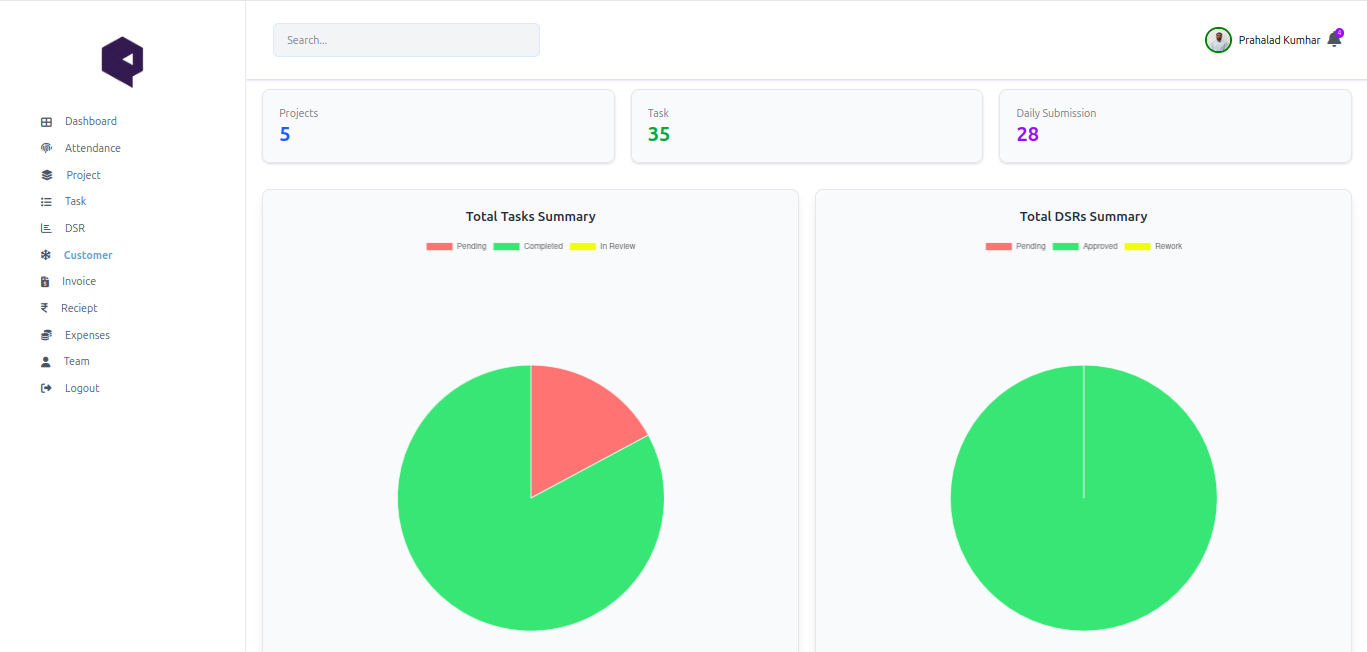Go to the Expenses page

(87, 335)
